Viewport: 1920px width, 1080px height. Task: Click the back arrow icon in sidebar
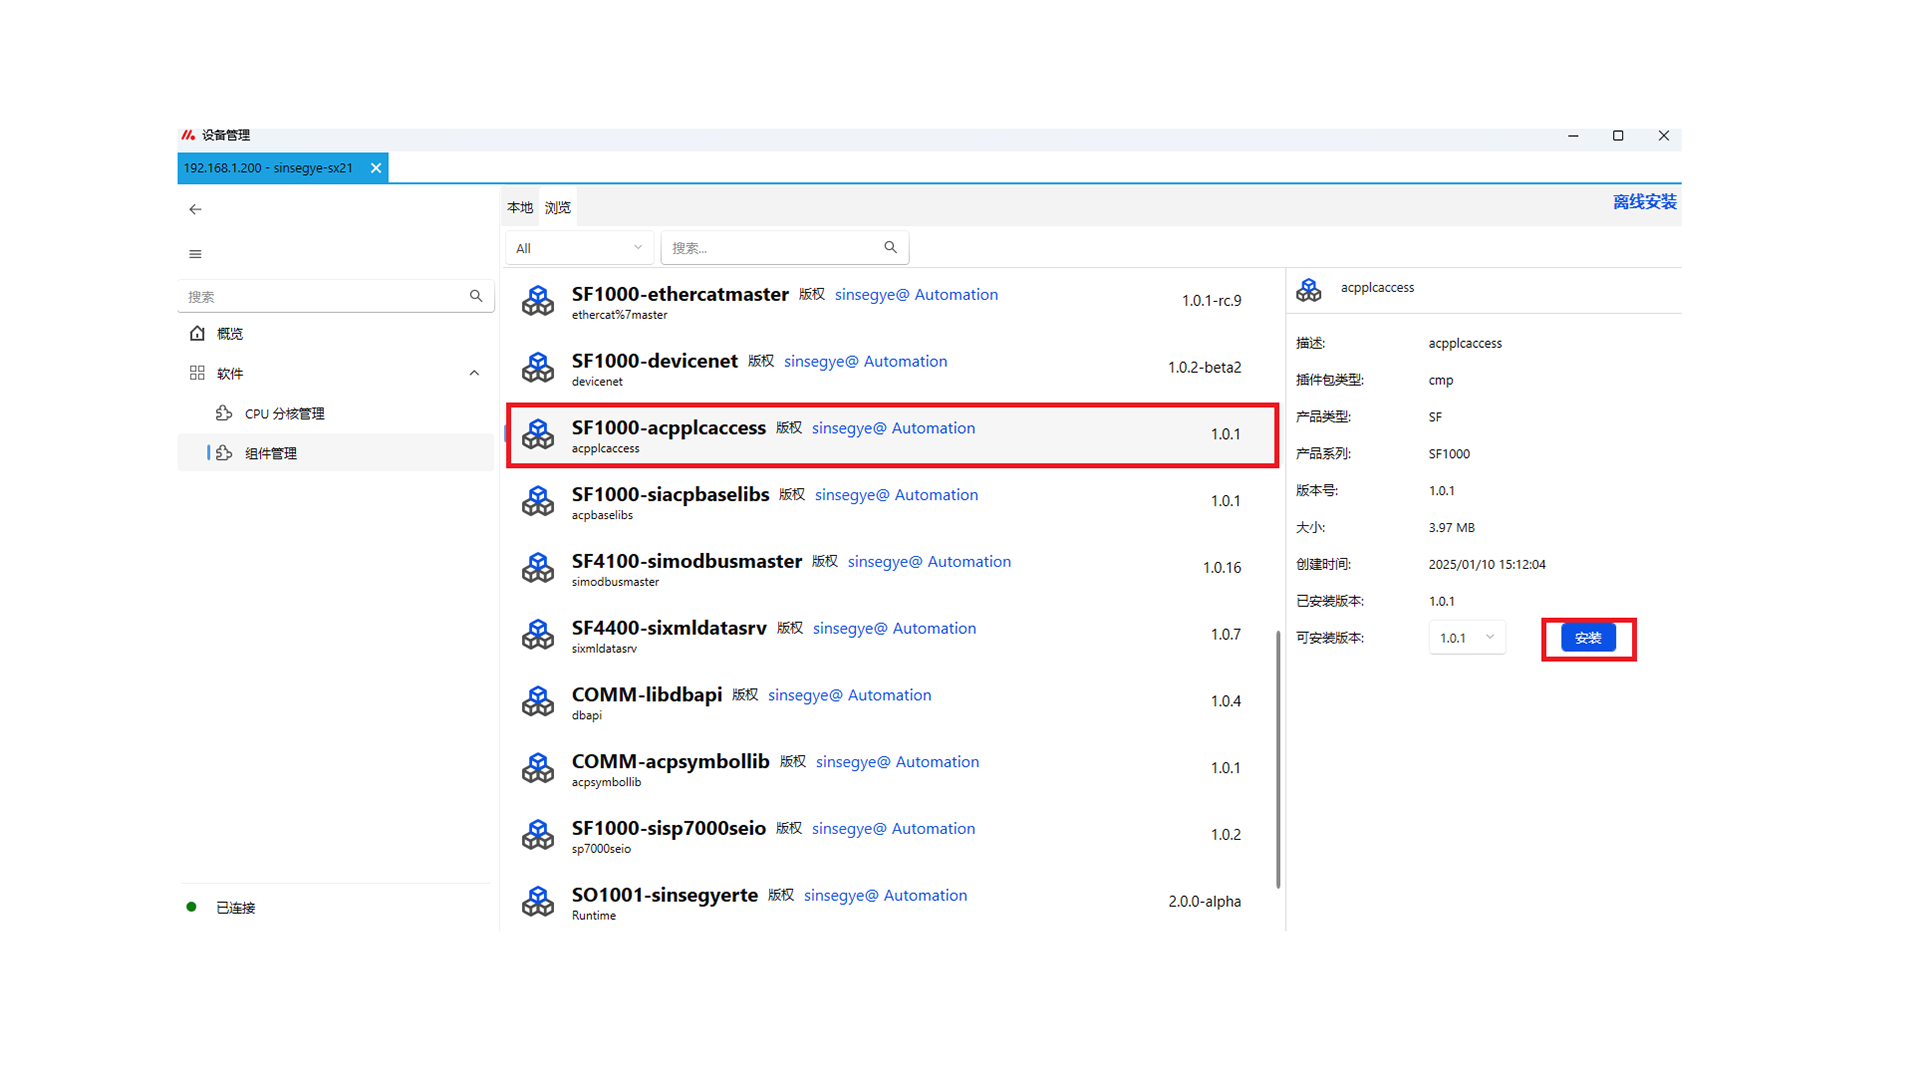coord(195,209)
